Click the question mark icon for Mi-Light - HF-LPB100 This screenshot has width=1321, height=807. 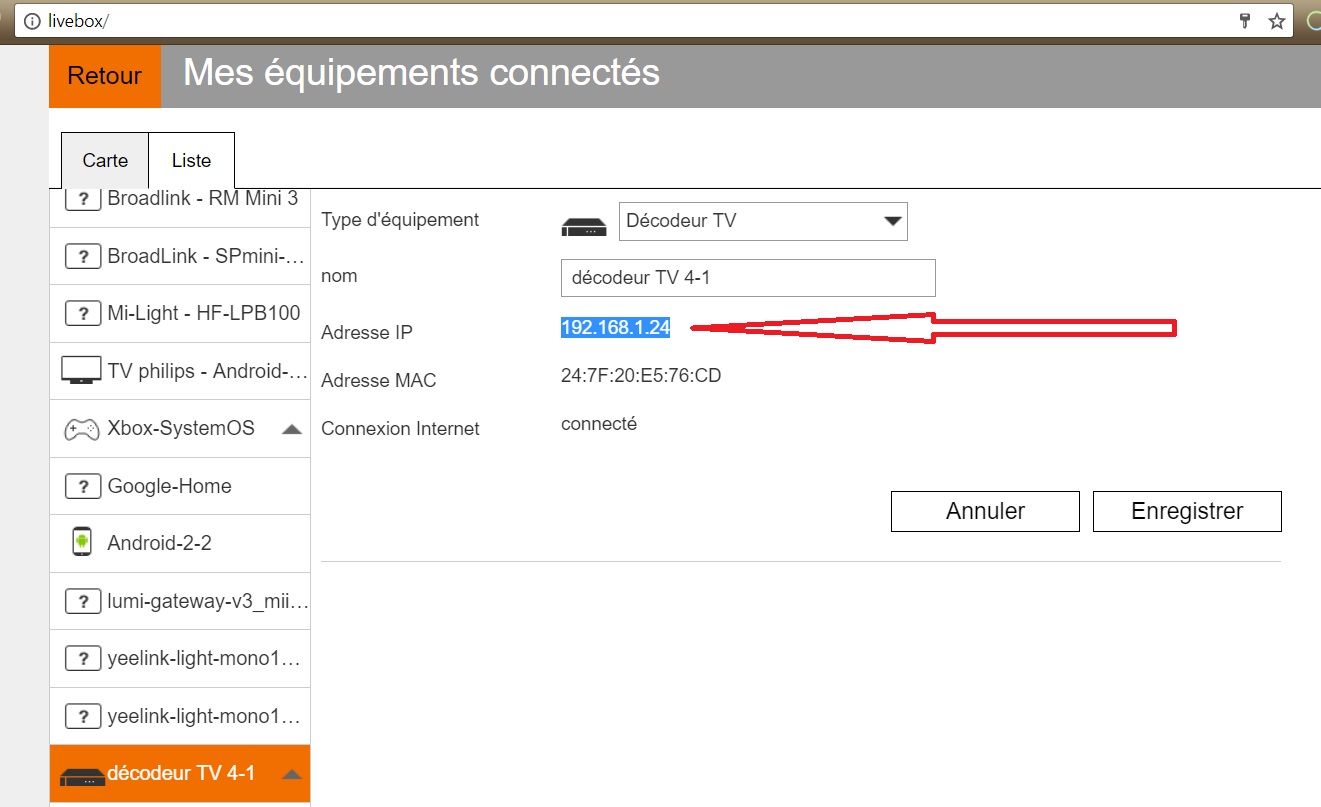(84, 313)
